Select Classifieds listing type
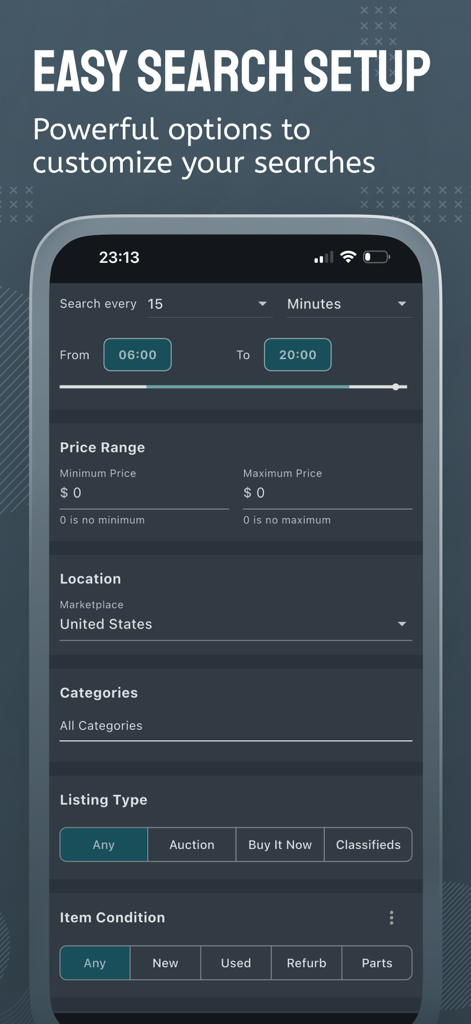This screenshot has height=1024, width=471. coord(368,844)
